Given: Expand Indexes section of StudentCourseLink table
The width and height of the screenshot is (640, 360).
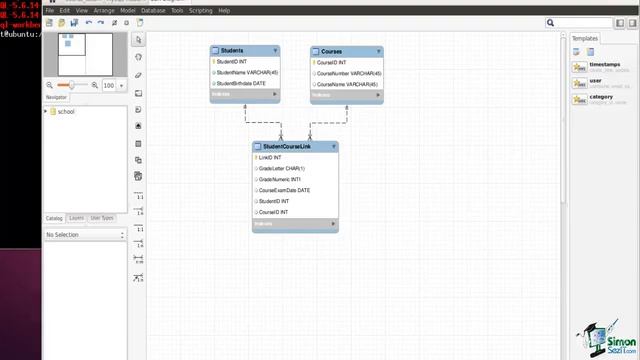Looking at the screenshot, I should pyautogui.click(x=333, y=224).
